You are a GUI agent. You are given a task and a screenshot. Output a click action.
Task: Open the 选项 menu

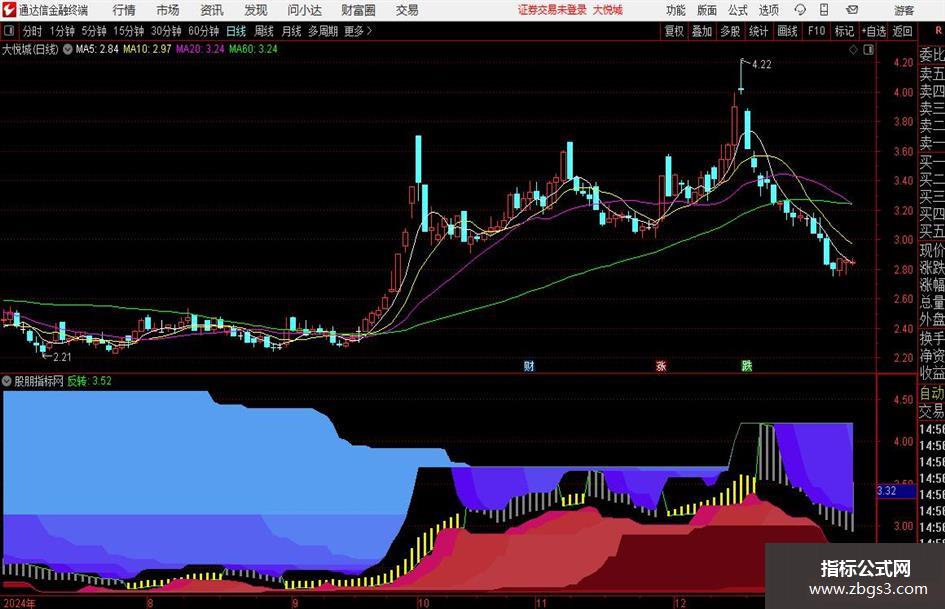(768, 10)
